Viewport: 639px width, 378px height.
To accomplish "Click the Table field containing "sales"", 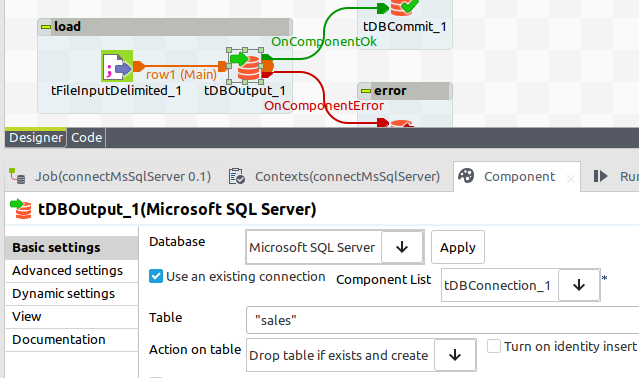I will pos(443,321).
